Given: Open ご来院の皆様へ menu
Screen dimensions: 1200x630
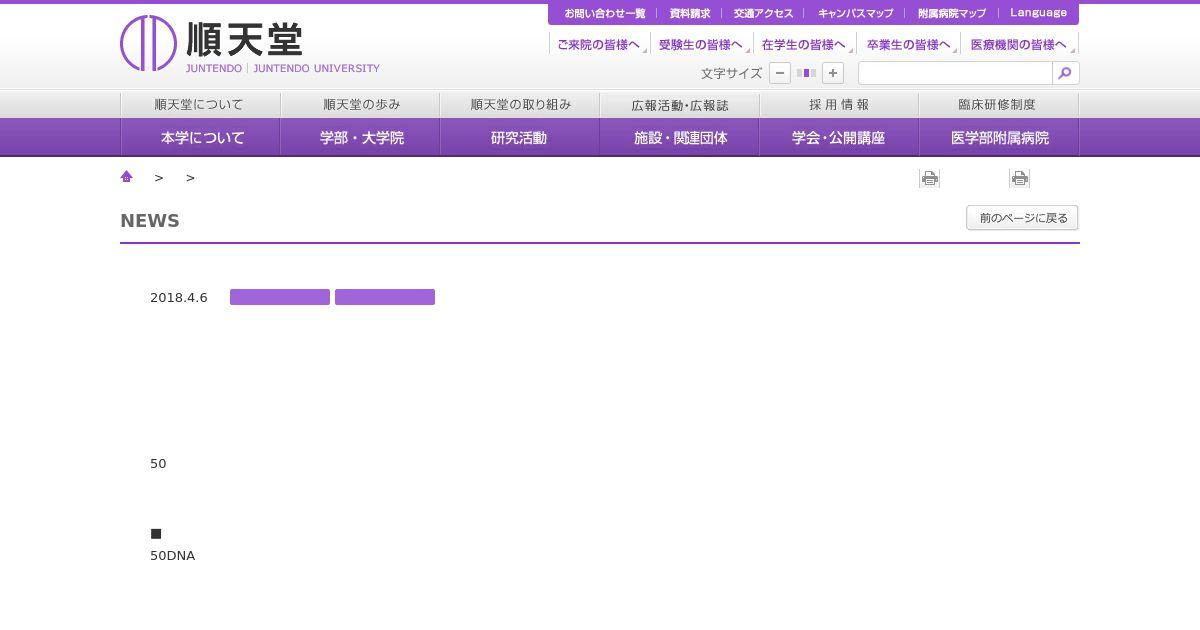Looking at the screenshot, I should tap(599, 44).
